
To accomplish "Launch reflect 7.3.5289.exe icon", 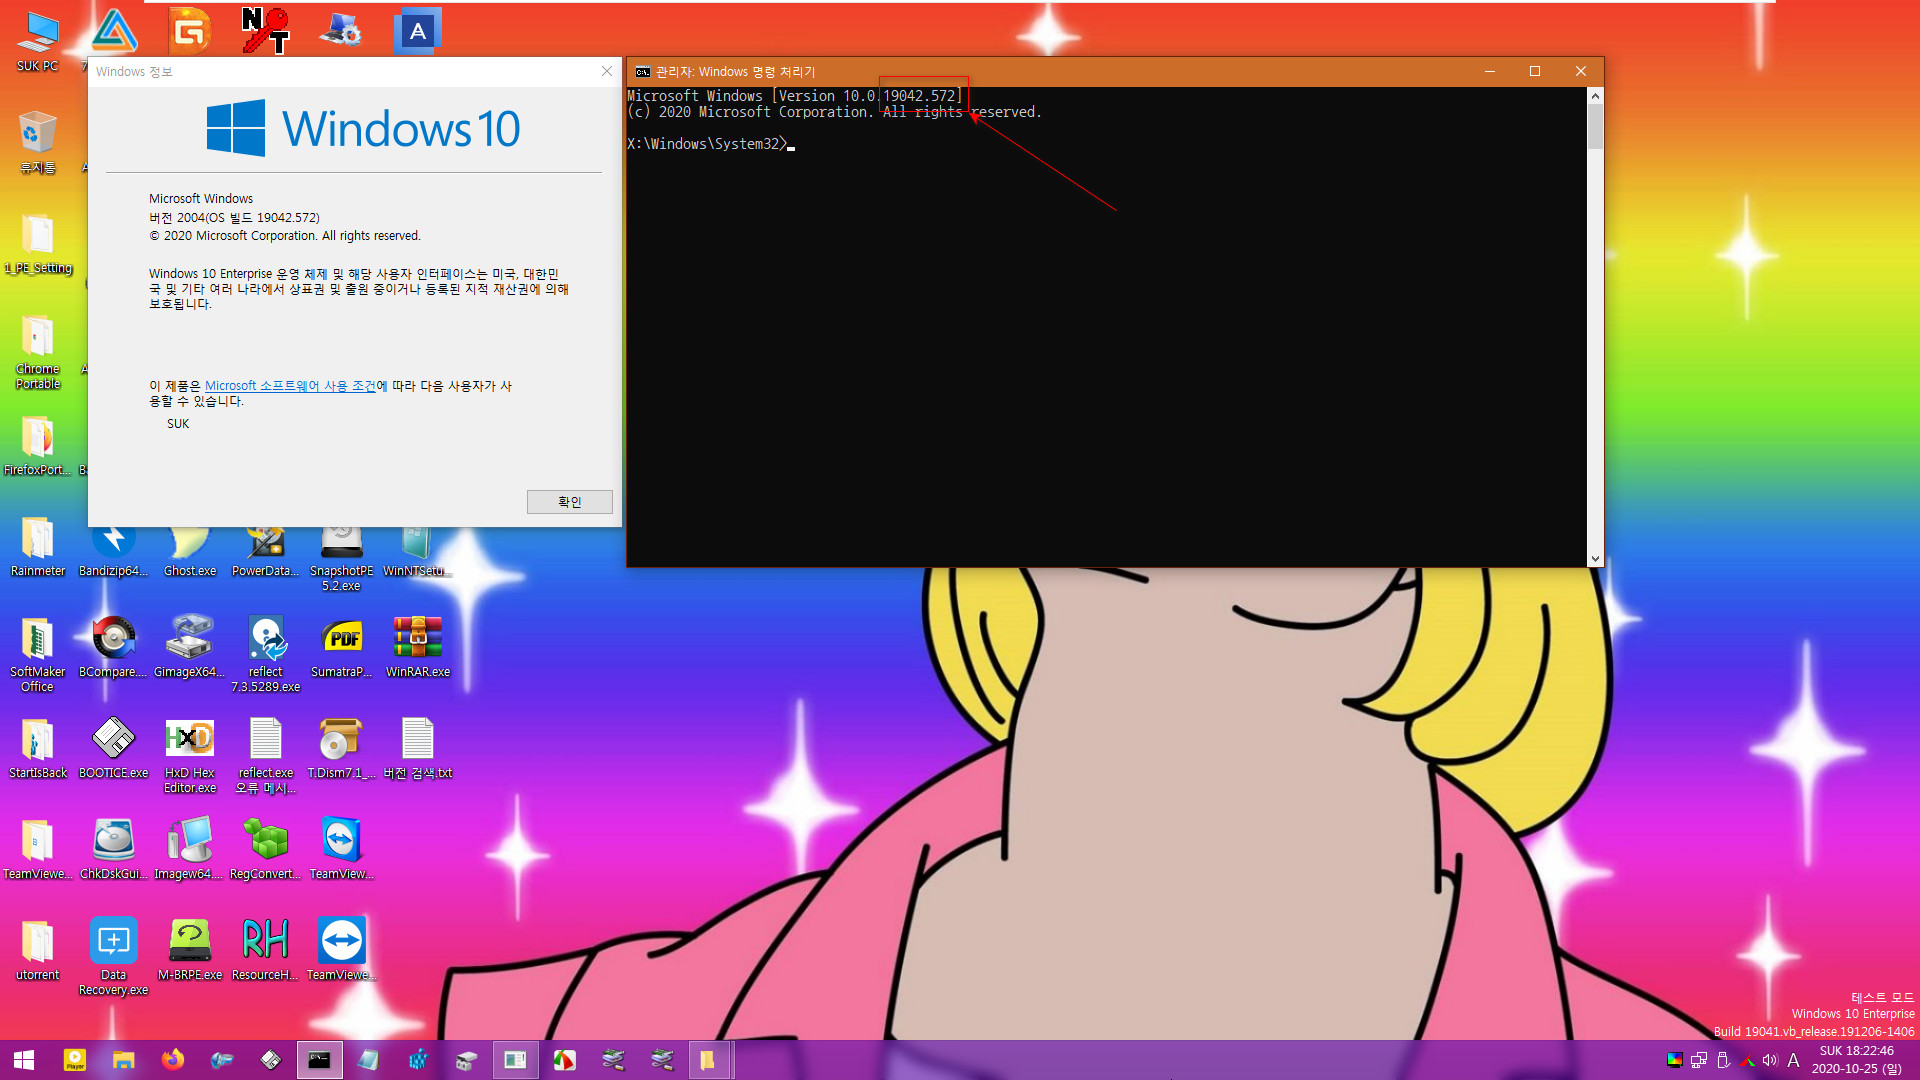I will pos(266,655).
